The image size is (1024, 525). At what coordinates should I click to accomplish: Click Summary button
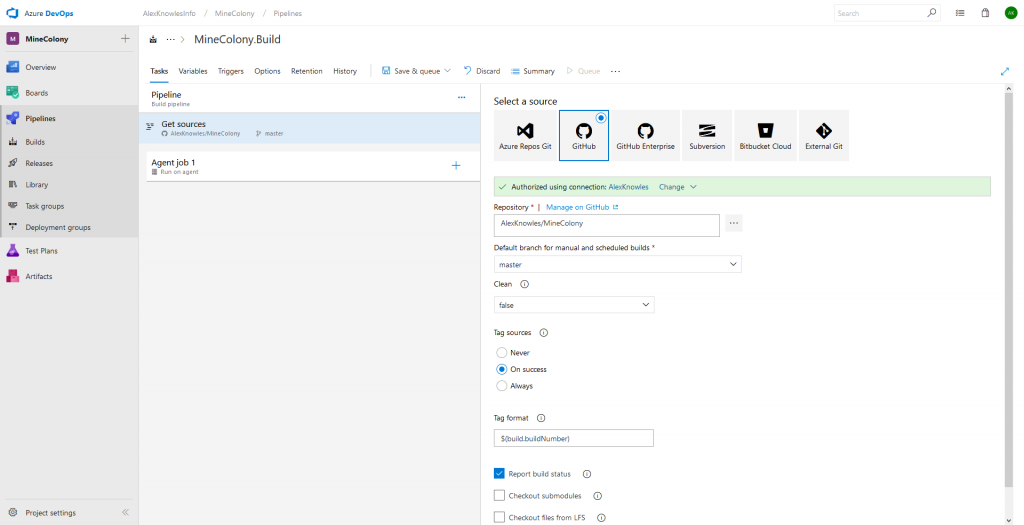click(x=533, y=71)
